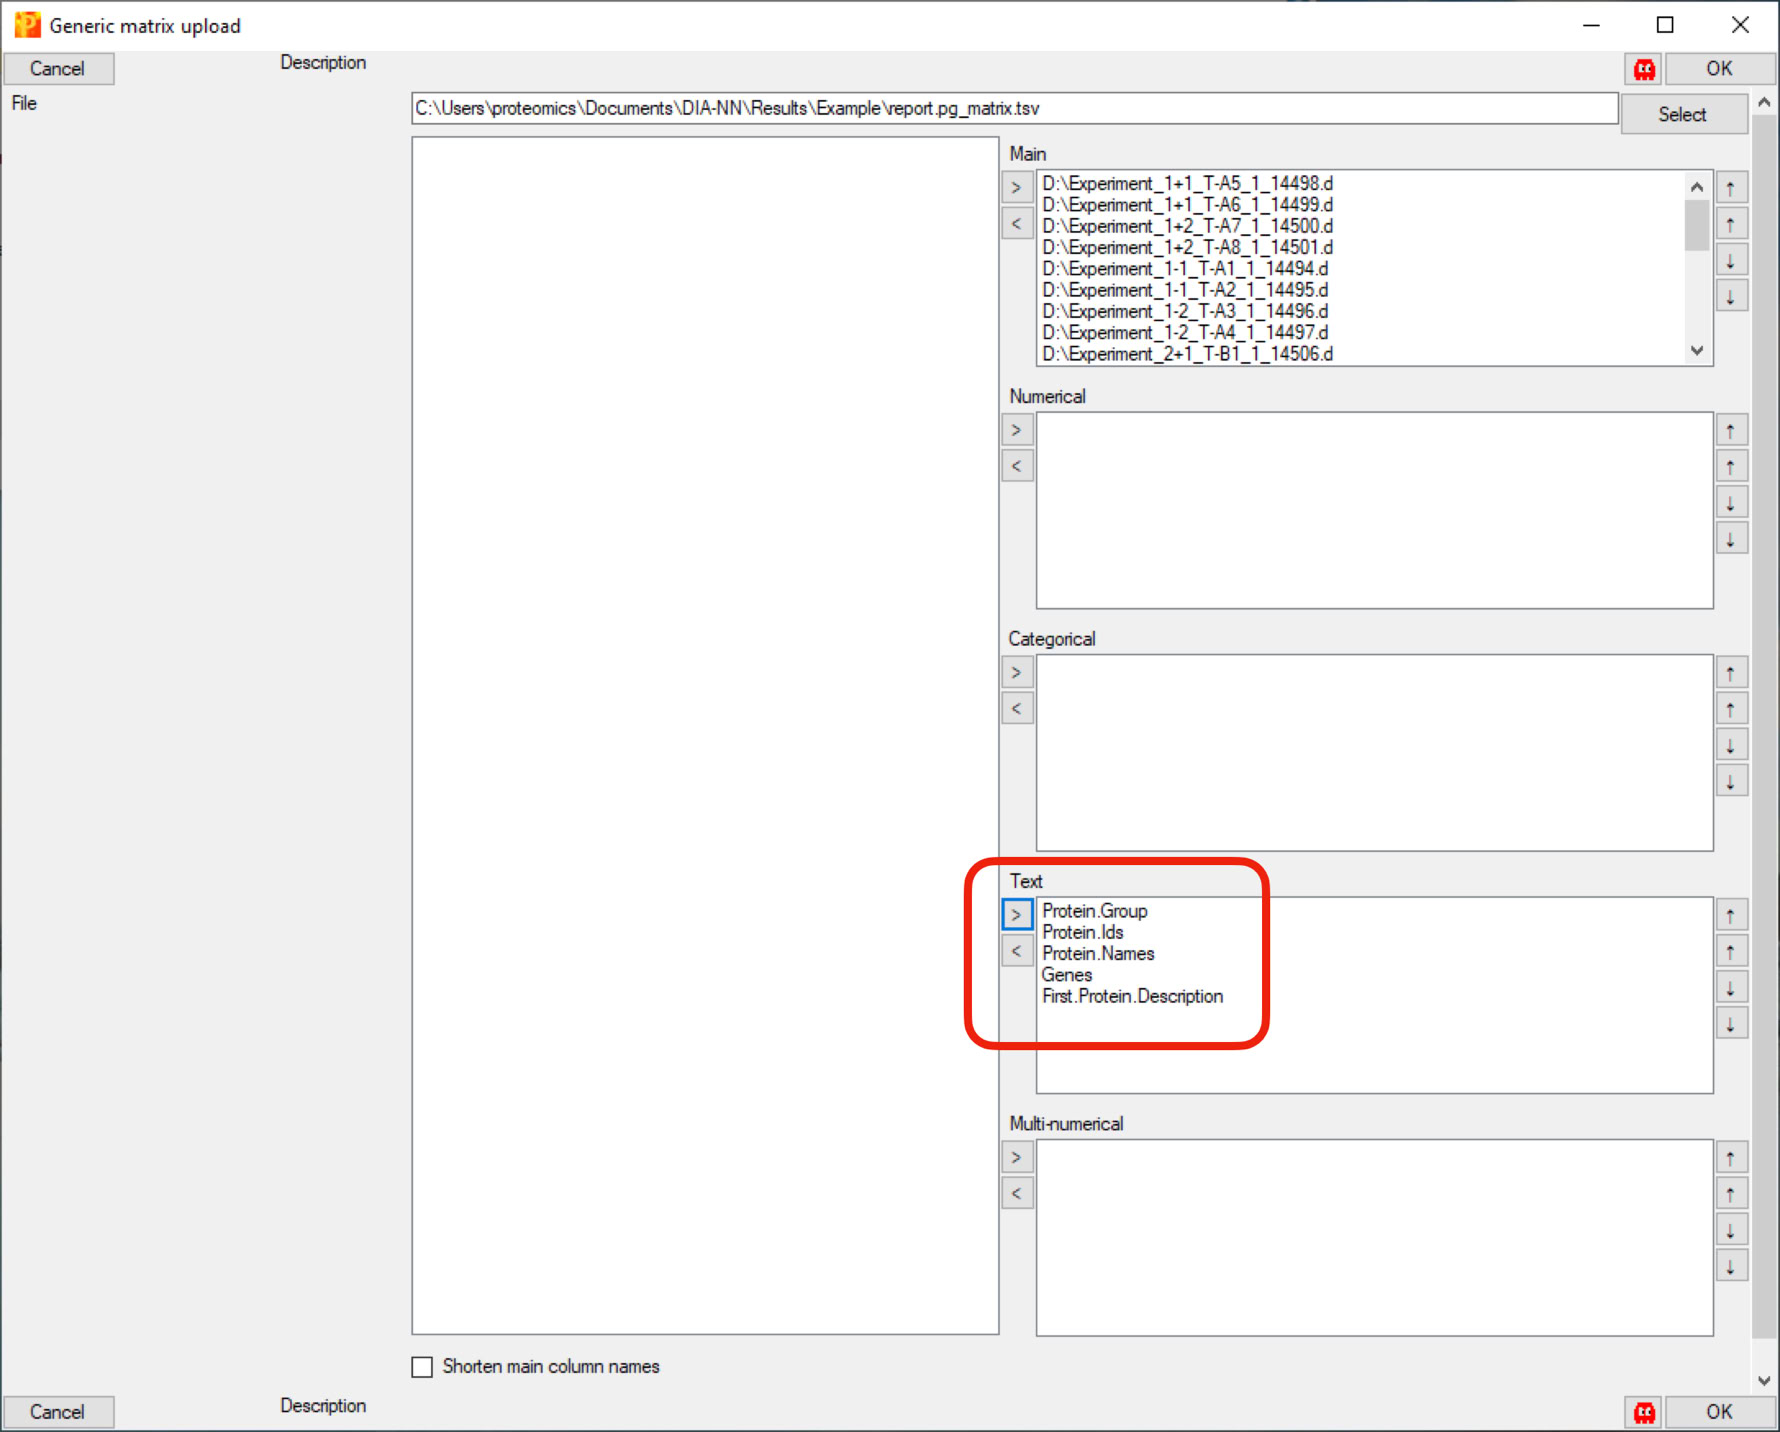Image resolution: width=1780 pixels, height=1432 pixels.
Task: Click the Cancel button at the bottom
Action: (58, 1411)
